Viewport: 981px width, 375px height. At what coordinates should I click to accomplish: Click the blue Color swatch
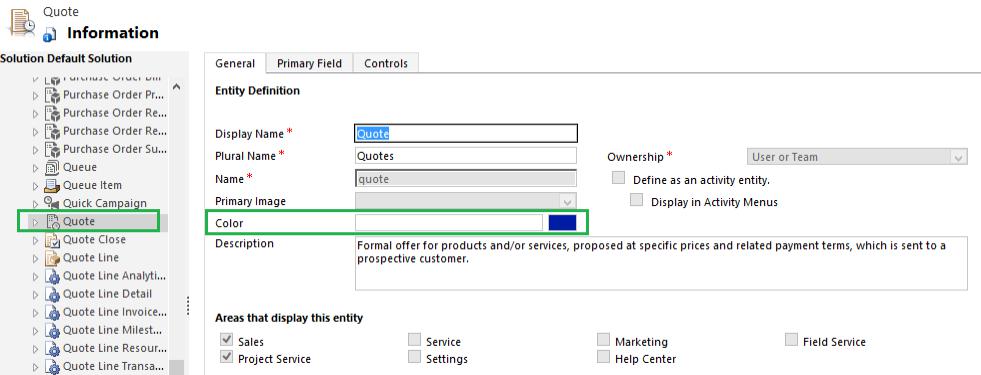pyautogui.click(x=562, y=222)
